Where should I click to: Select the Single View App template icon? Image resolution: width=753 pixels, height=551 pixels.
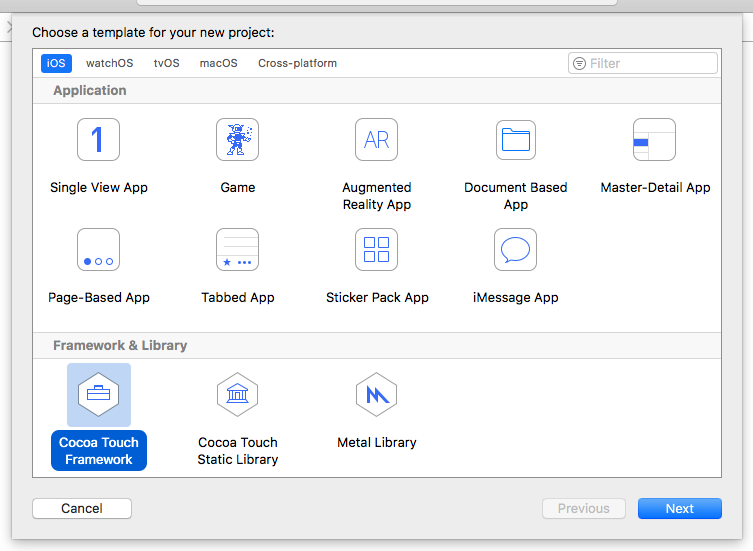[x=98, y=140]
